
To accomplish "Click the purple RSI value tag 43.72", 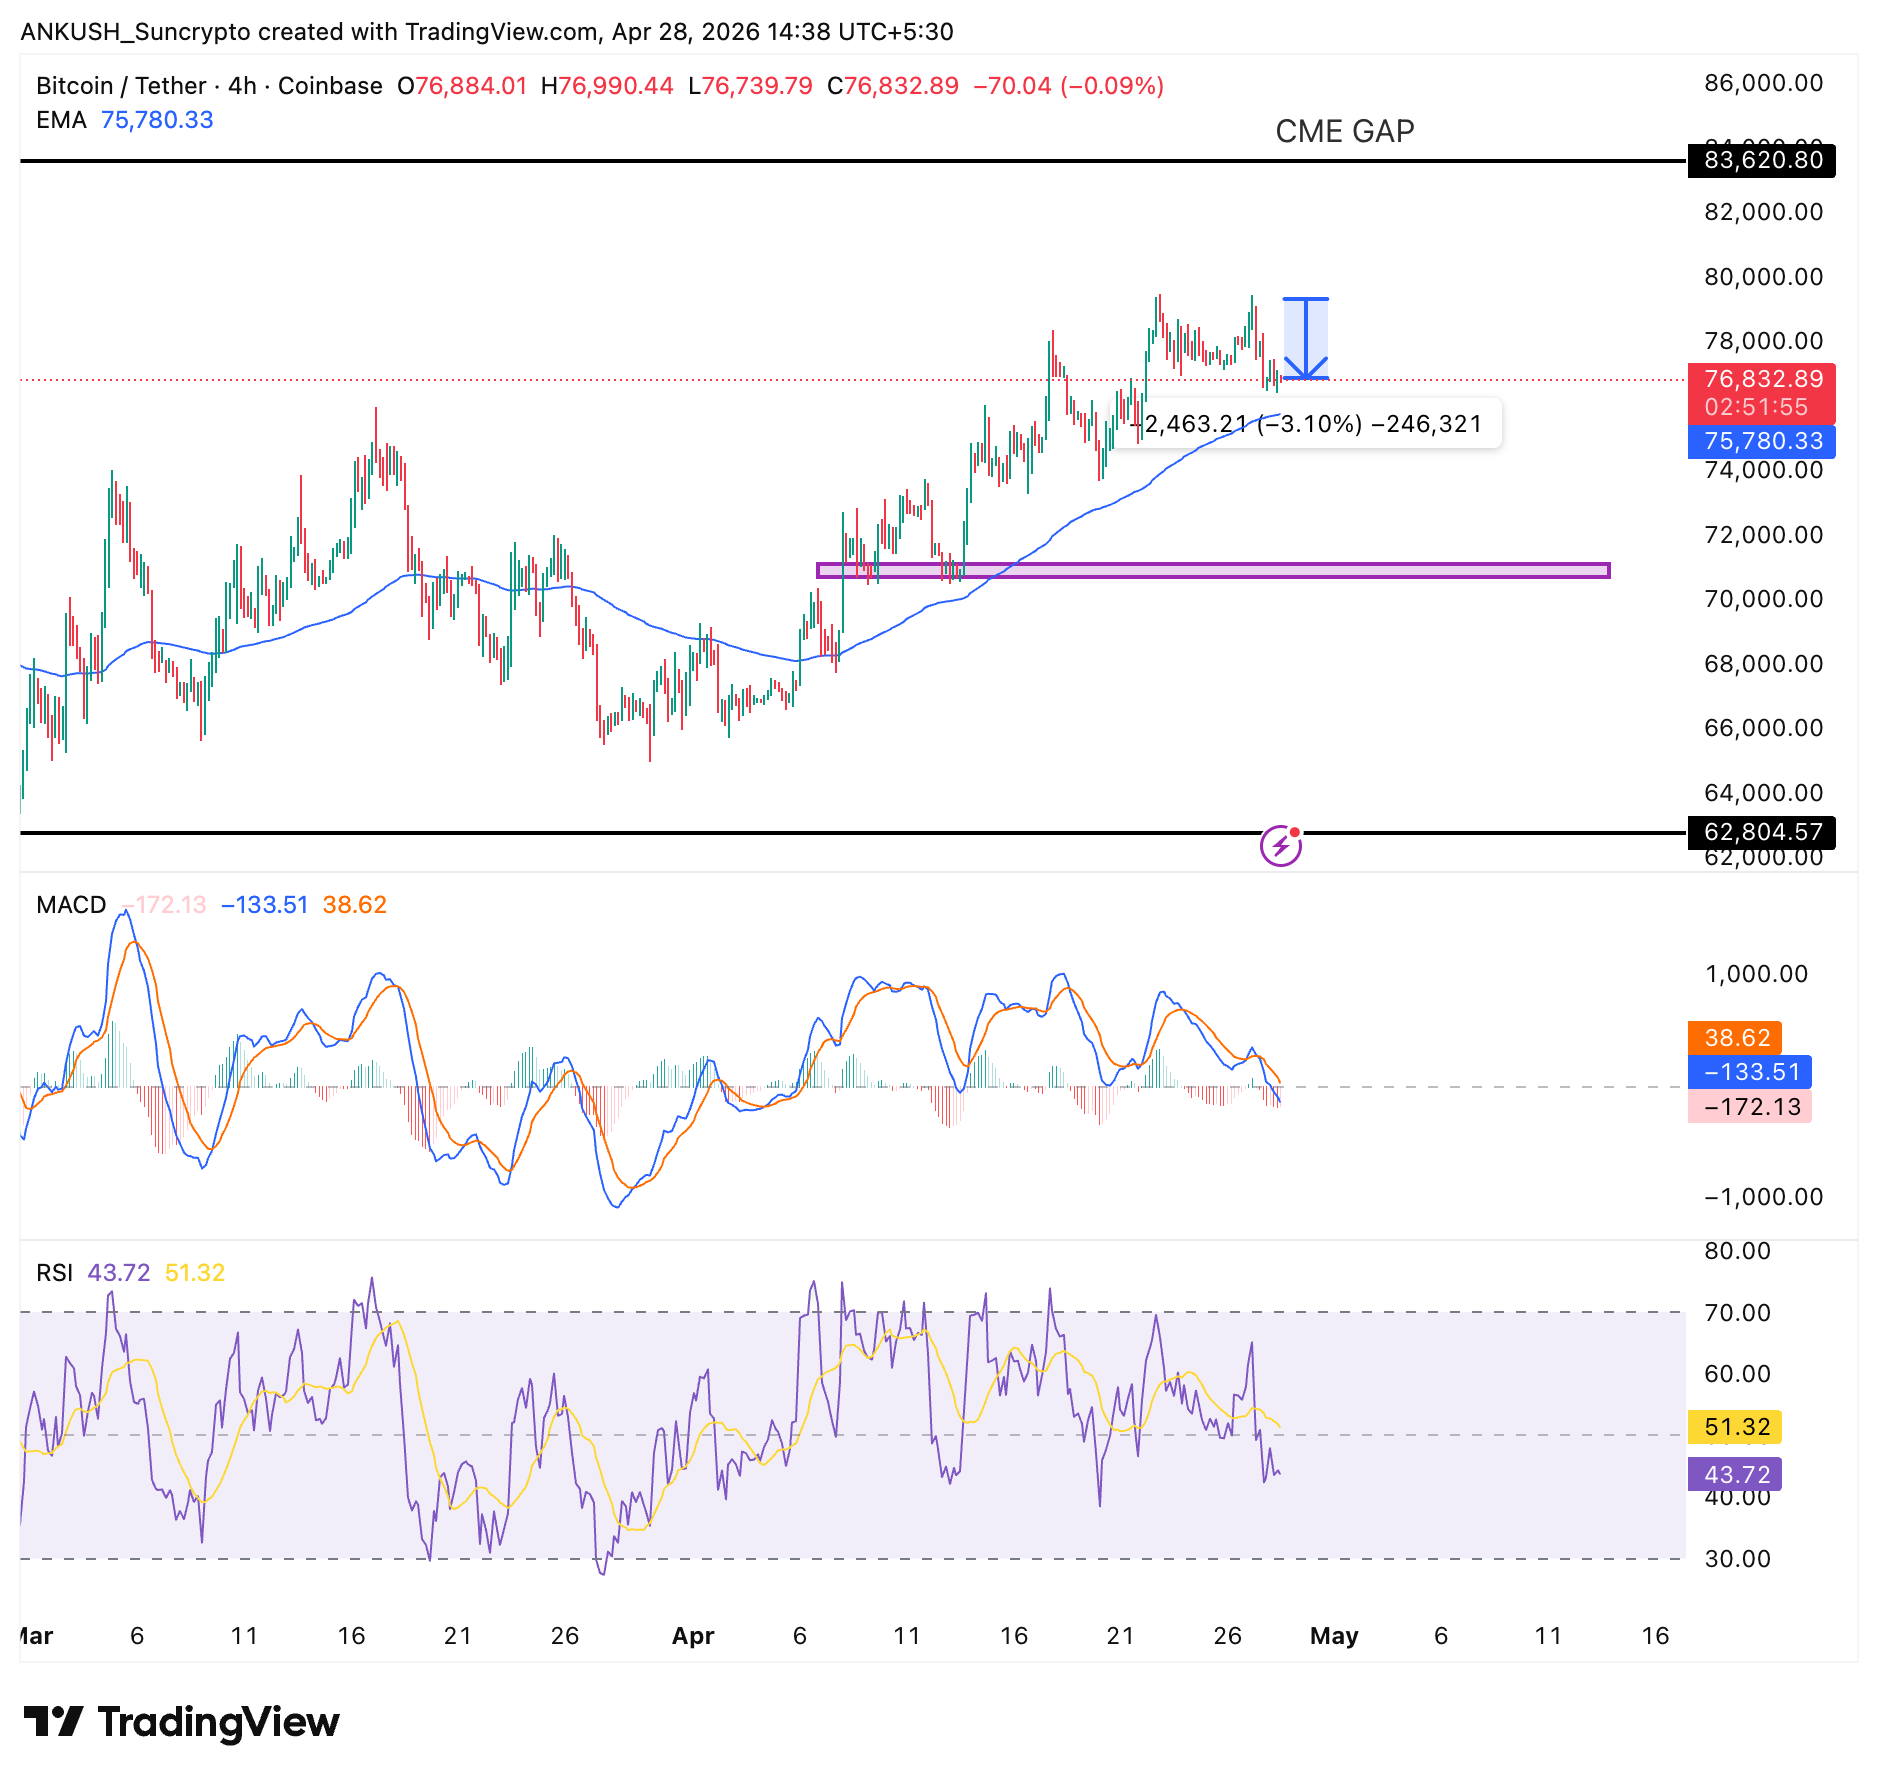I will click(1735, 1475).
